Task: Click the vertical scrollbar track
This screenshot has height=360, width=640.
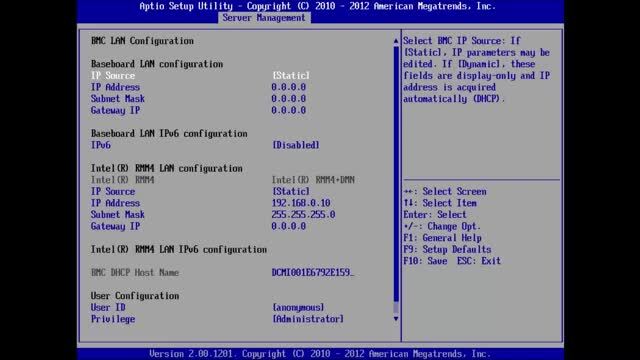Action: (396, 180)
